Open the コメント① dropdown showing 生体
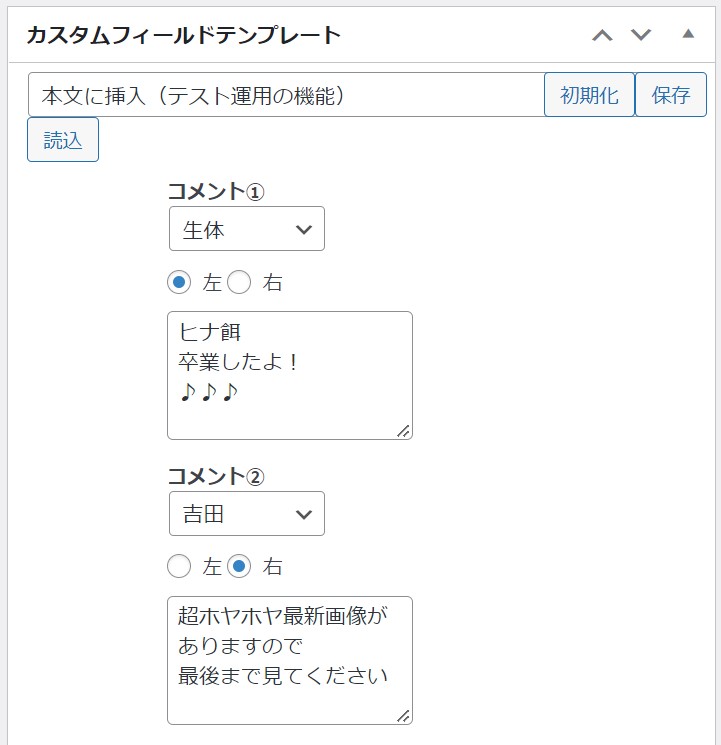 tap(247, 229)
